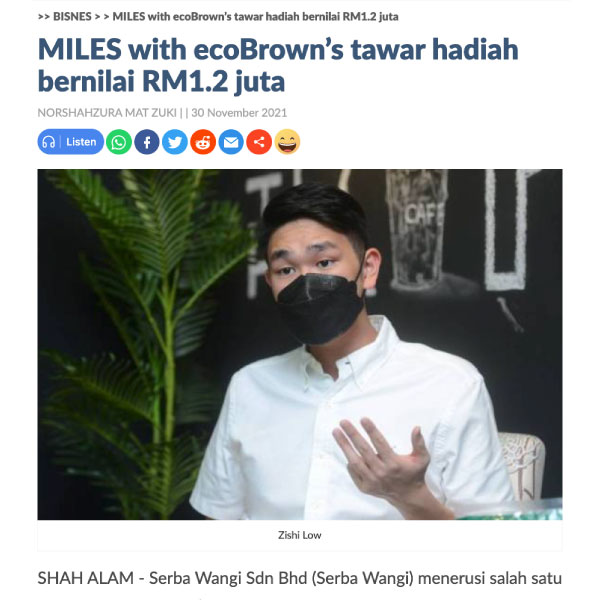Click the Serba Wangi Sdn Bhd company name

[x=228, y=578]
